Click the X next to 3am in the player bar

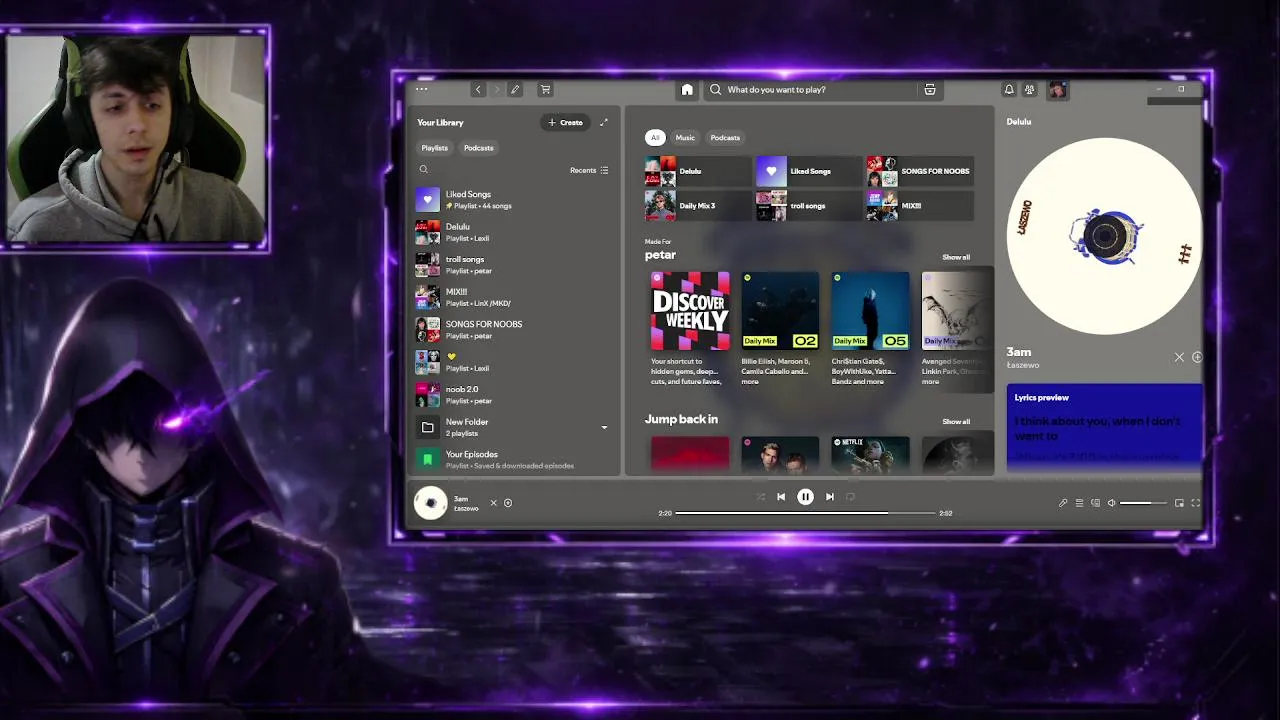pyautogui.click(x=493, y=503)
